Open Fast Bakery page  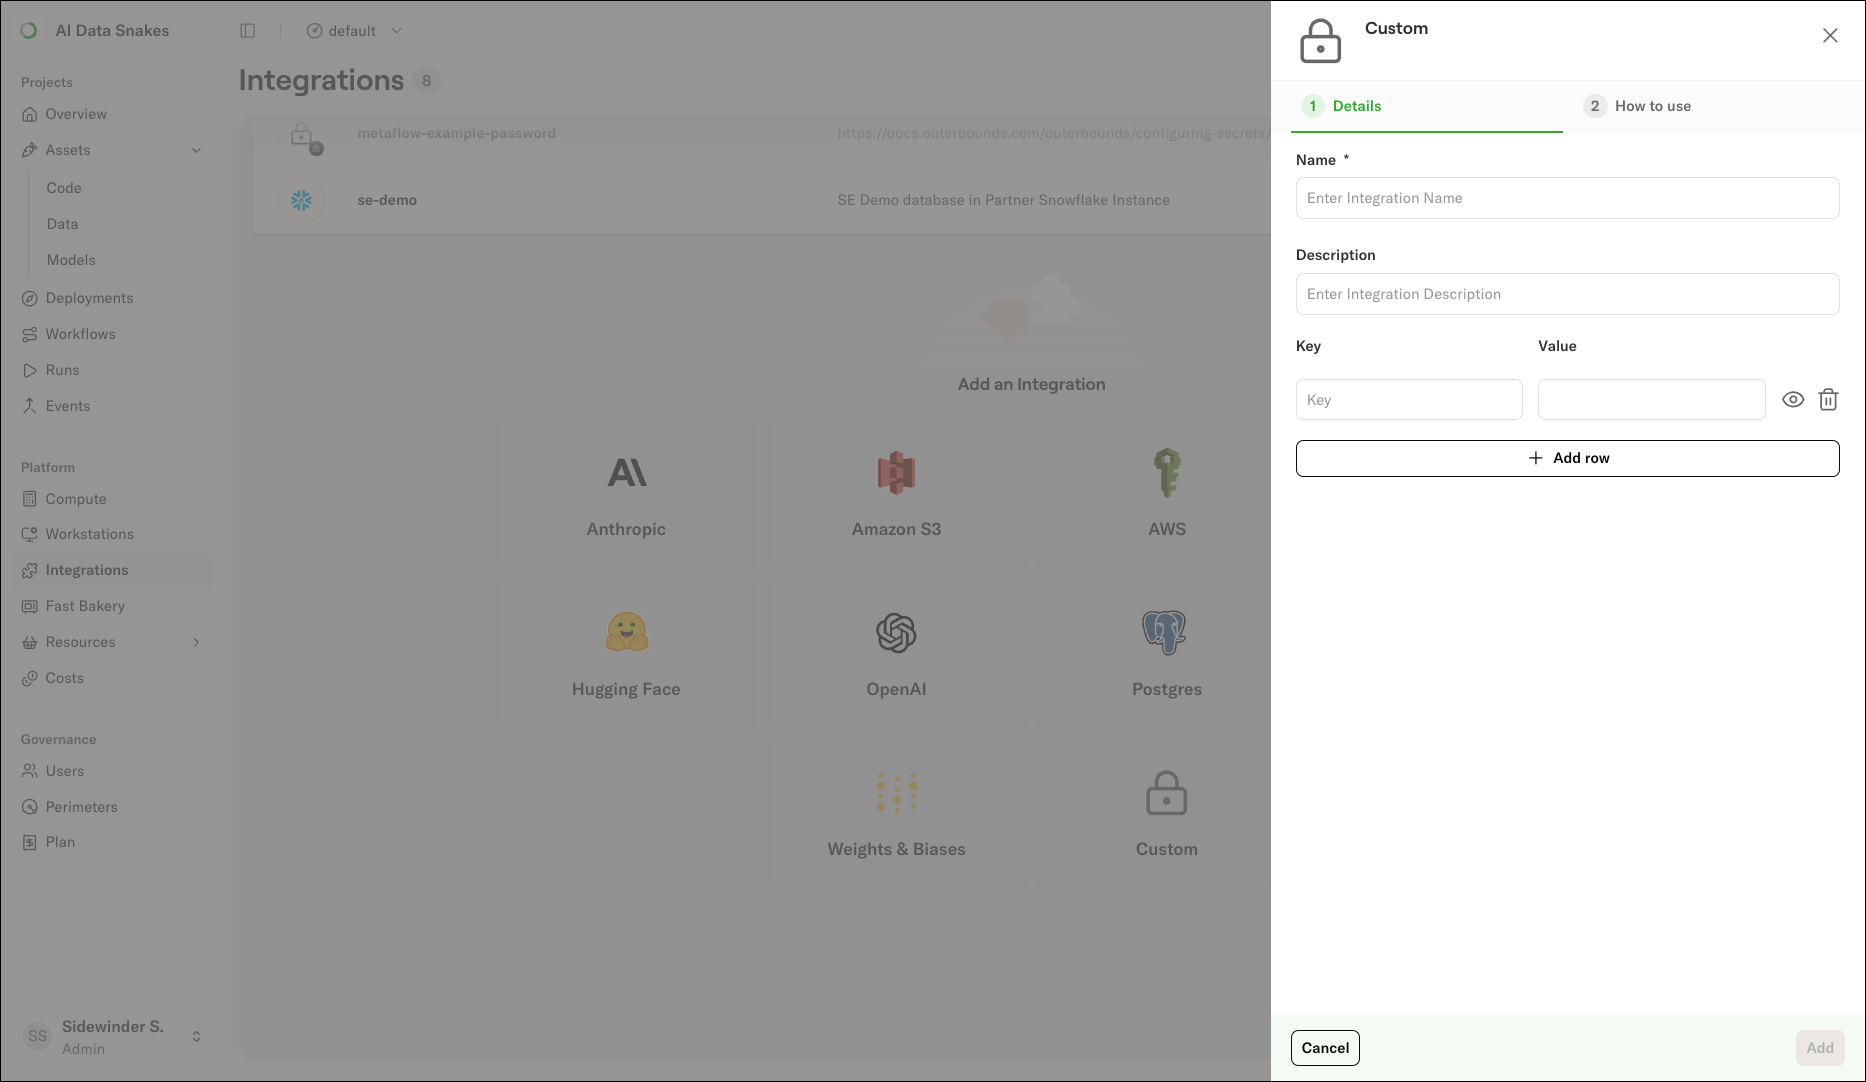pyautogui.click(x=85, y=606)
